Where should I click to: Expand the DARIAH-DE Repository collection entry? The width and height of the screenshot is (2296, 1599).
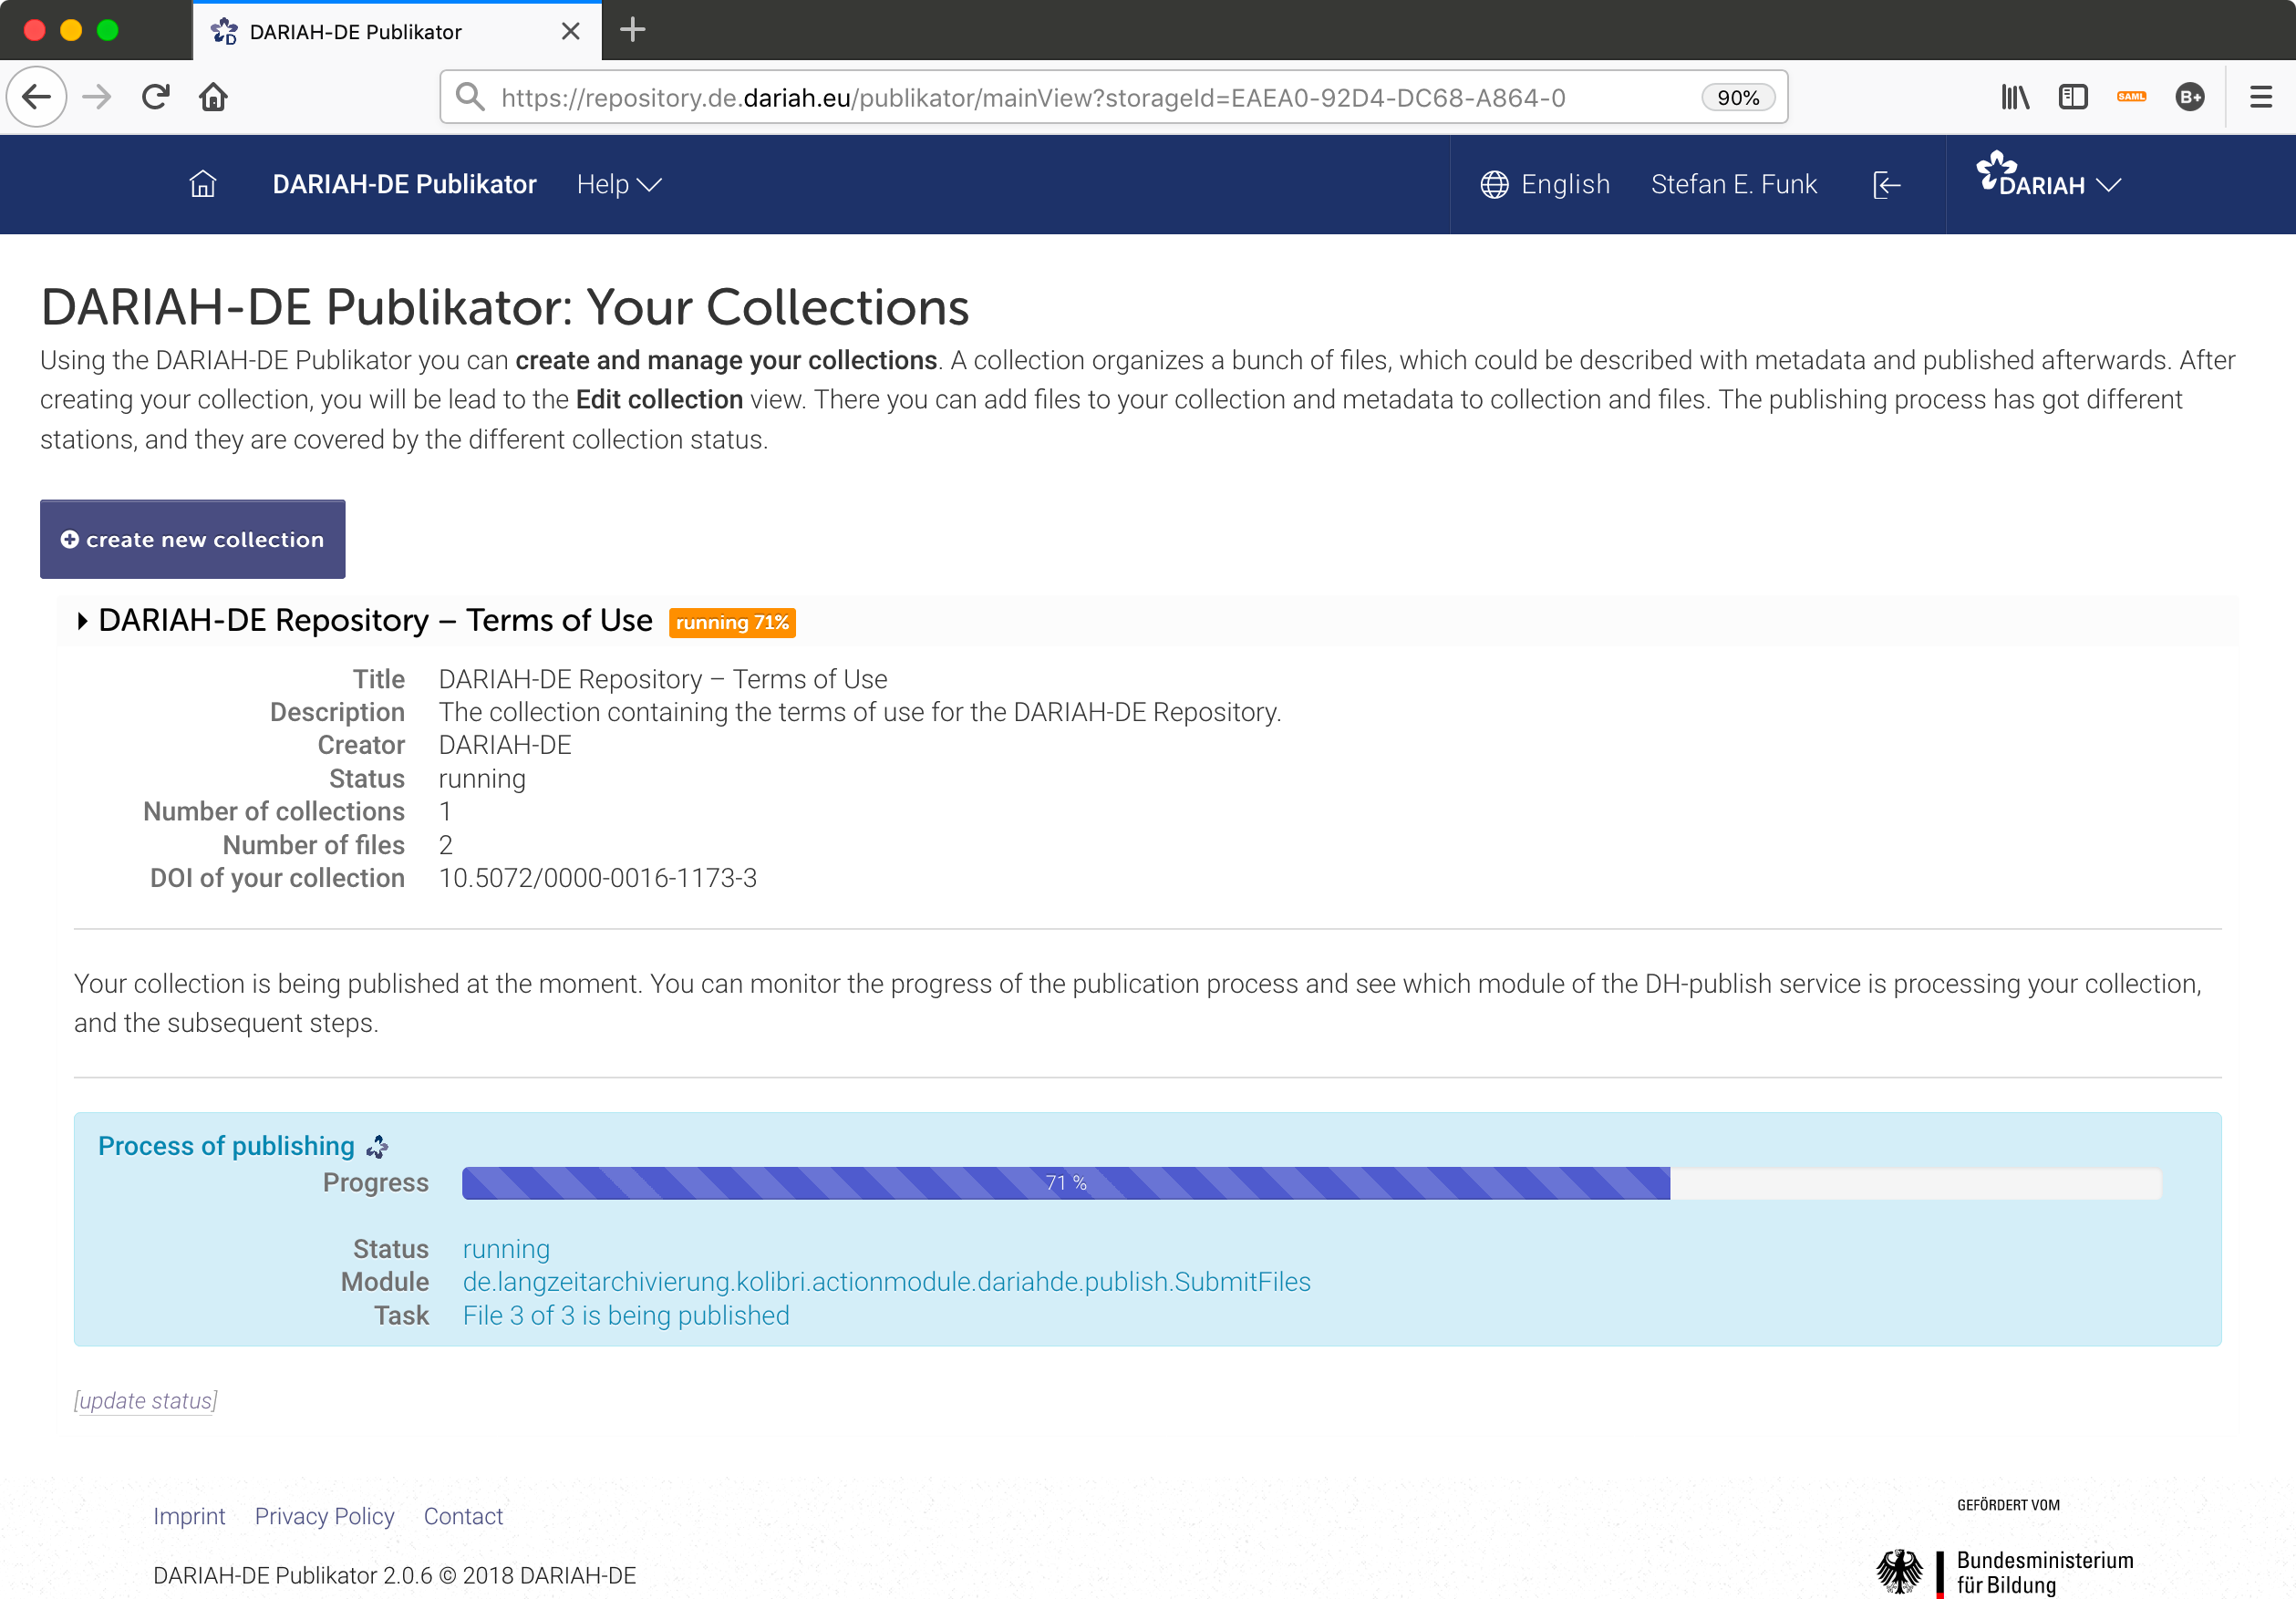point(82,620)
